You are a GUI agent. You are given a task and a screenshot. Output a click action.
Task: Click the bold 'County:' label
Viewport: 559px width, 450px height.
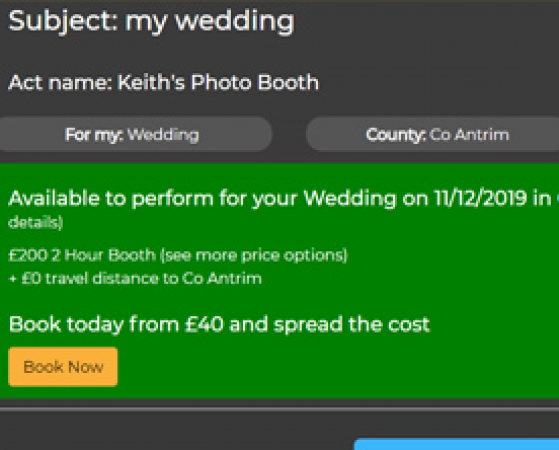(x=396, y=135)
